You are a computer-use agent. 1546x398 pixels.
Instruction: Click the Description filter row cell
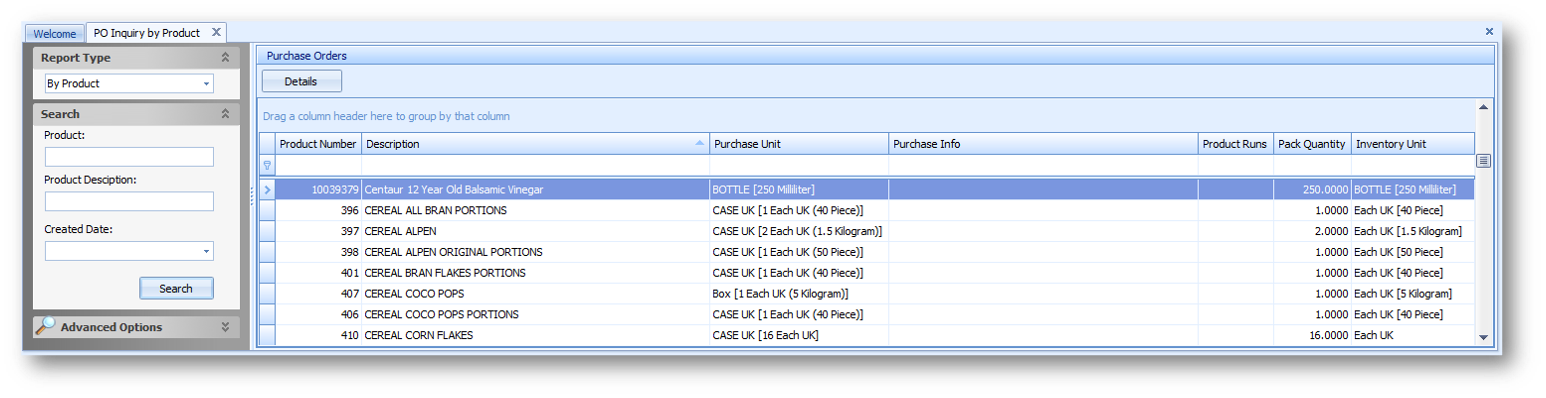[535, 165]
